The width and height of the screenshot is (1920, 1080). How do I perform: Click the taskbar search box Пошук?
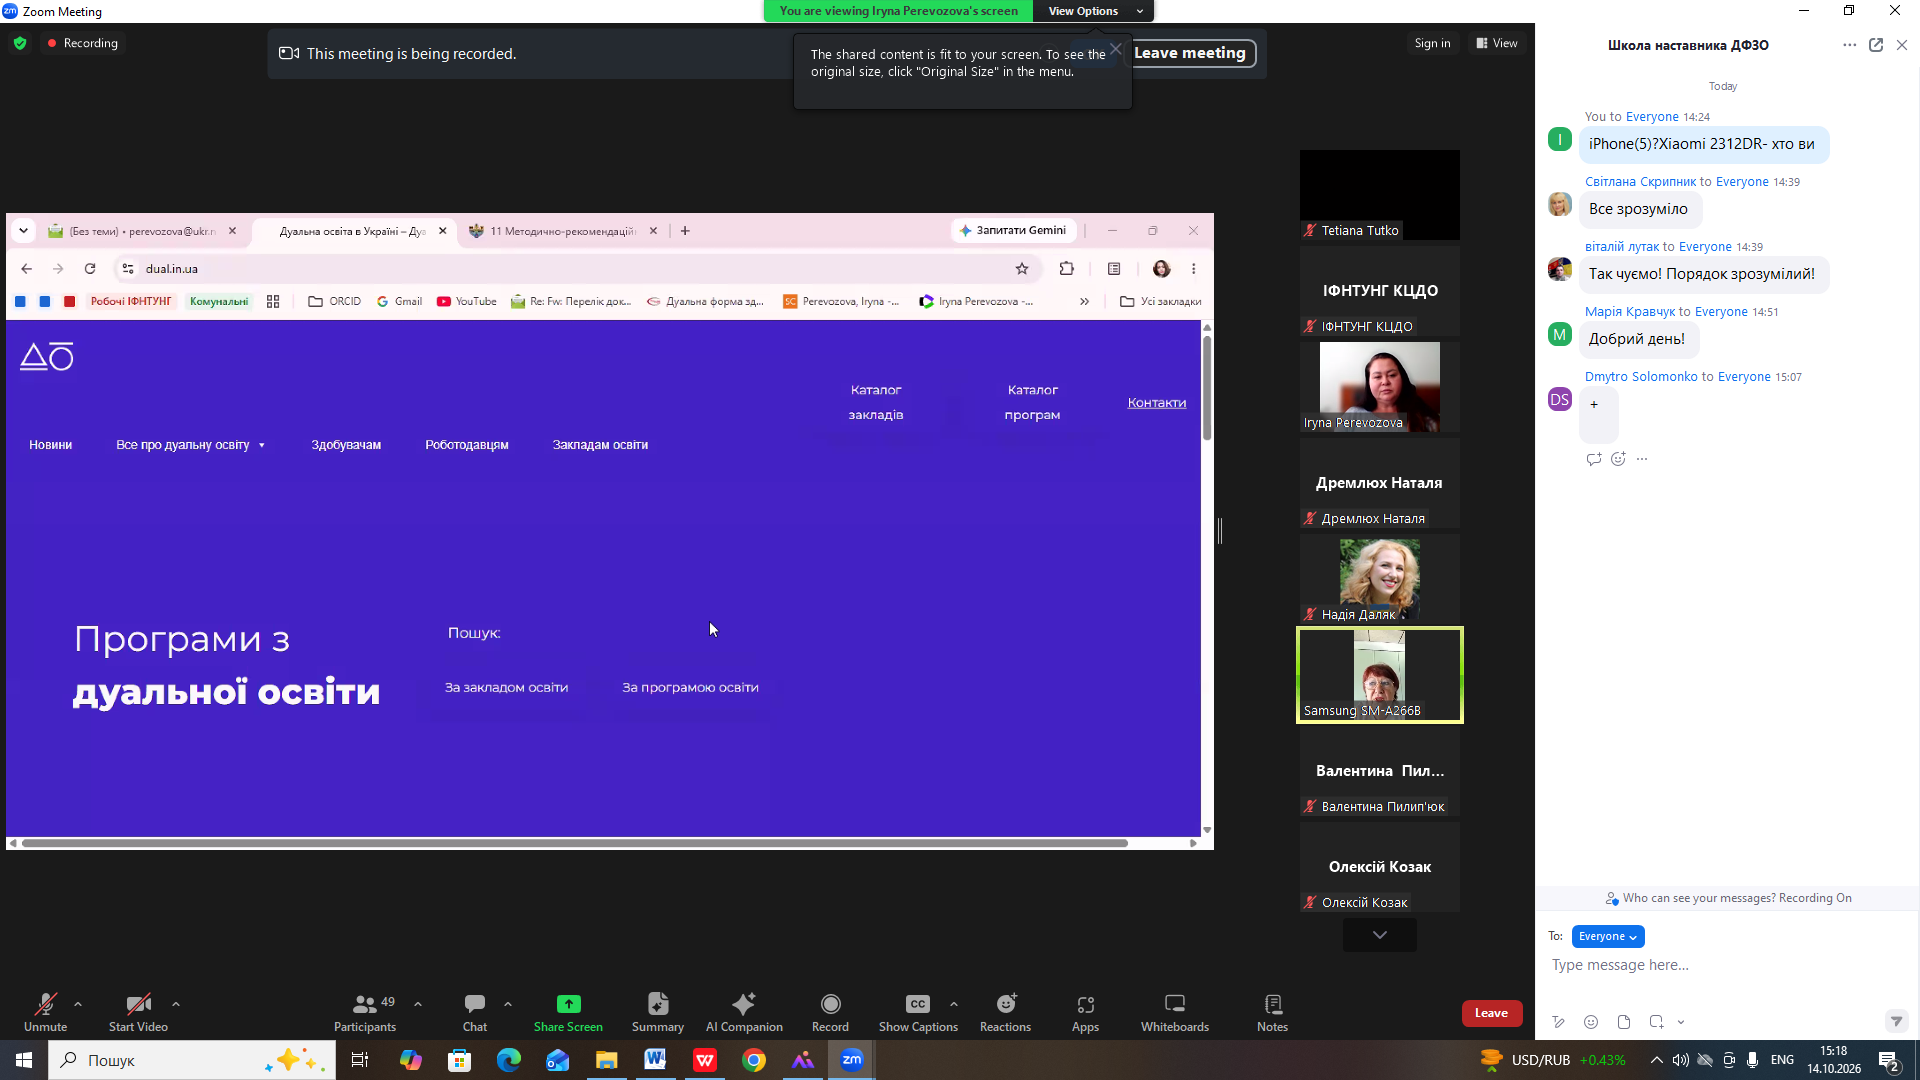tap(192, 1060)
